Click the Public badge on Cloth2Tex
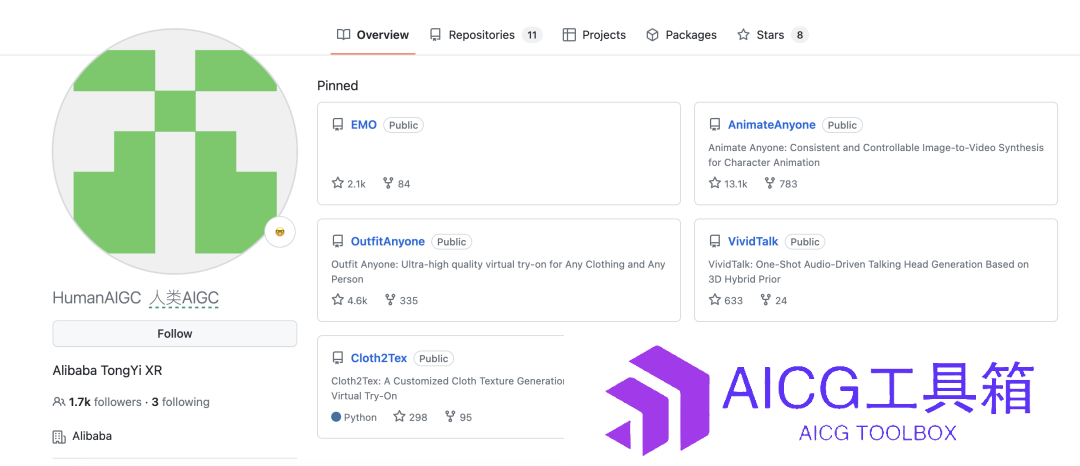 [x=434, y=358]
